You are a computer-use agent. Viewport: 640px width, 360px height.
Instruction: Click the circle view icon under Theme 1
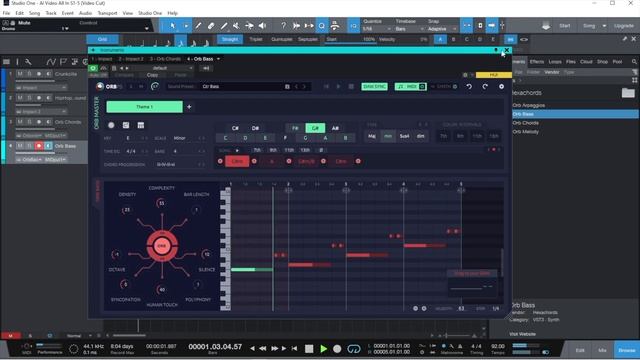click(x=111, y=125)
